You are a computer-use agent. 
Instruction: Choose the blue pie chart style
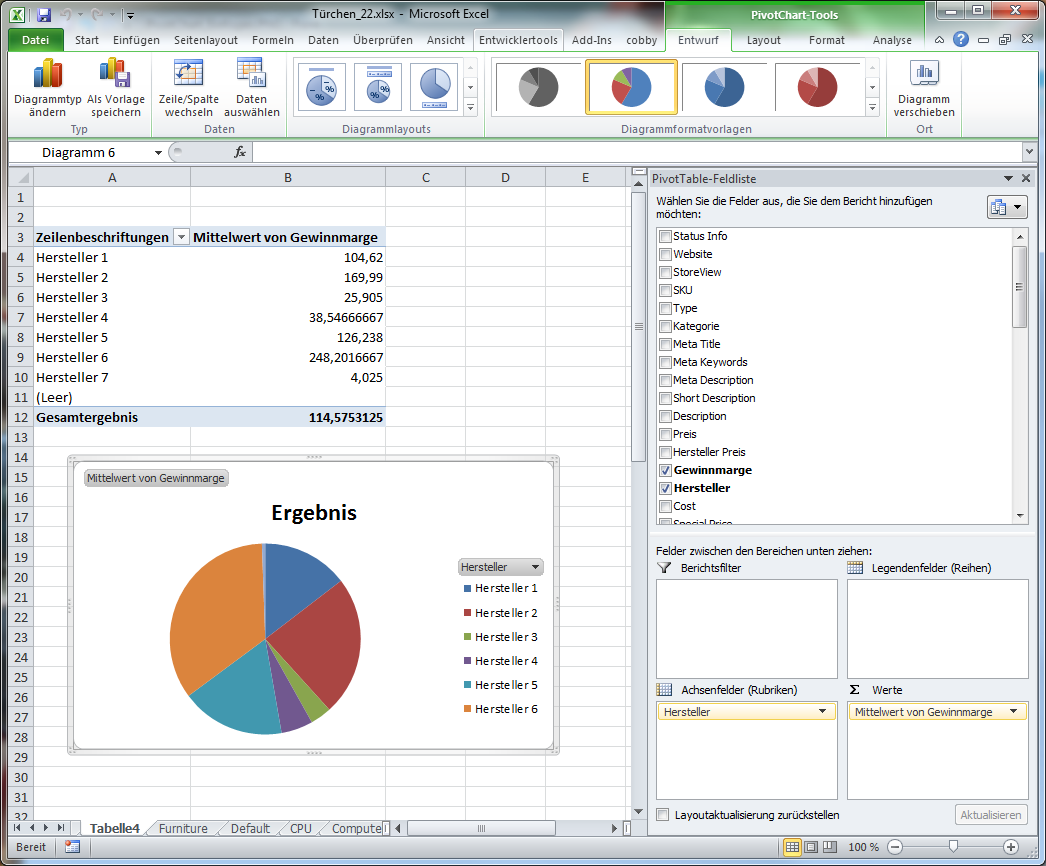724,87
